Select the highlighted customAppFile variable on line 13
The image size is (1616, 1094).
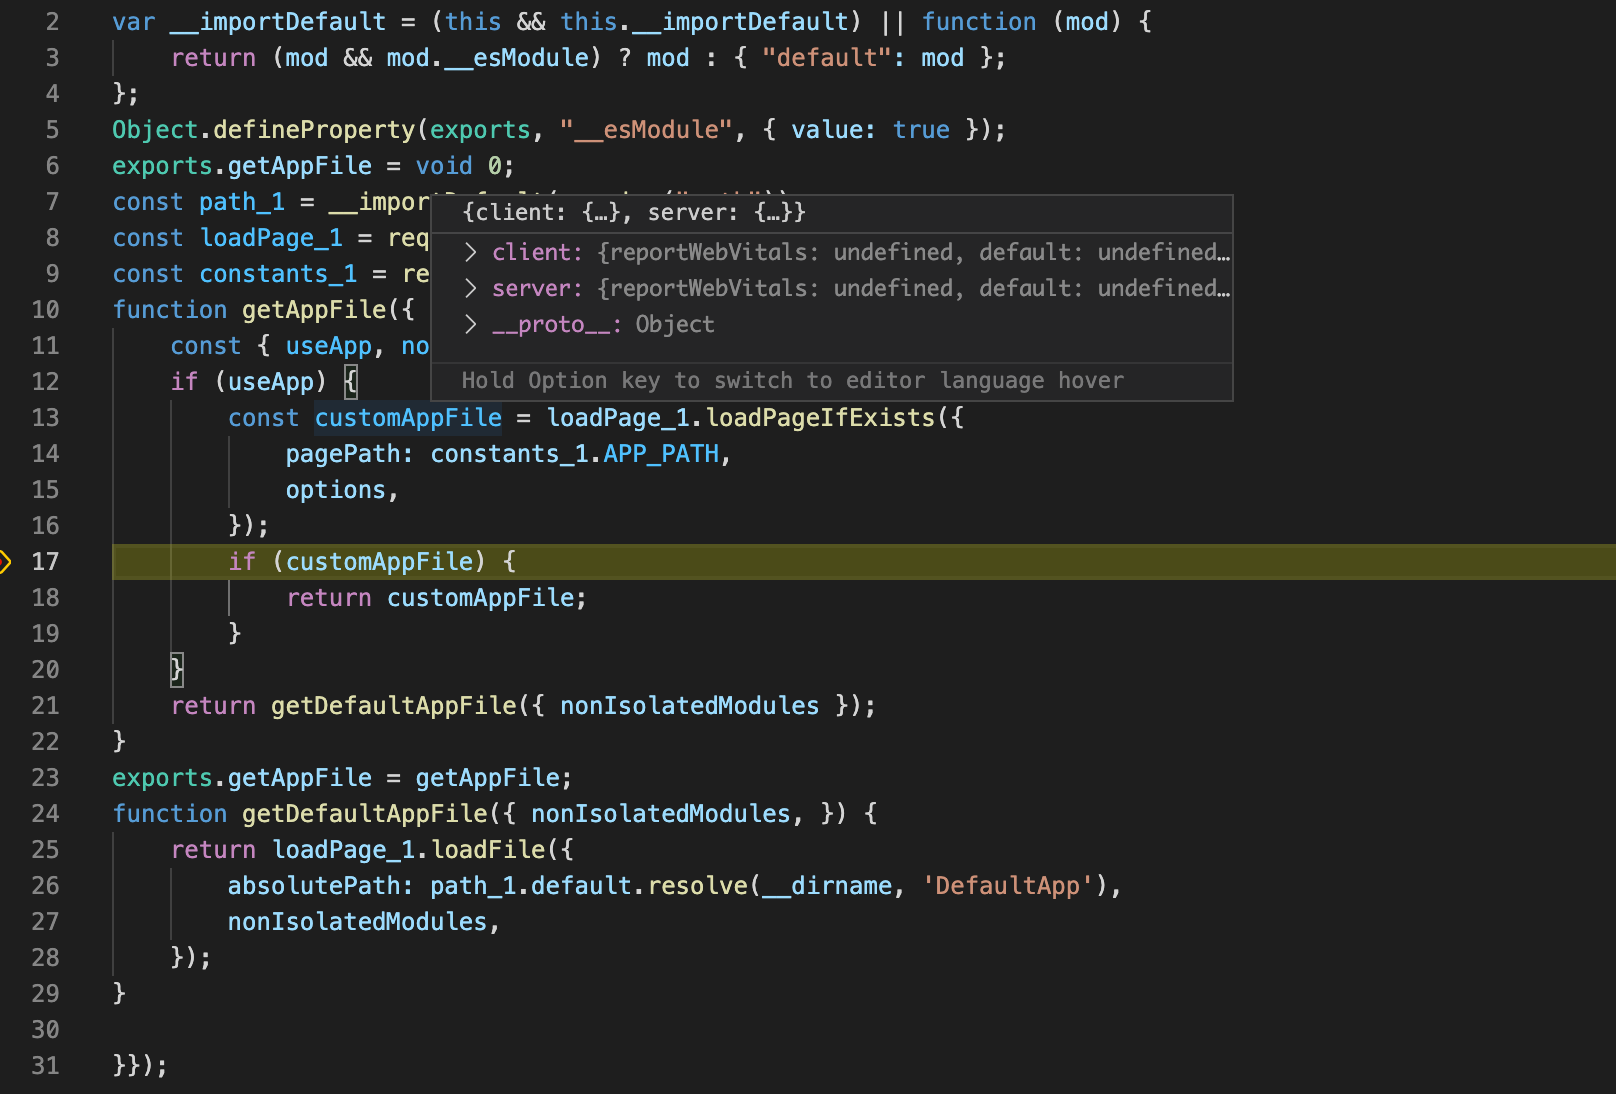pos(407,418)
